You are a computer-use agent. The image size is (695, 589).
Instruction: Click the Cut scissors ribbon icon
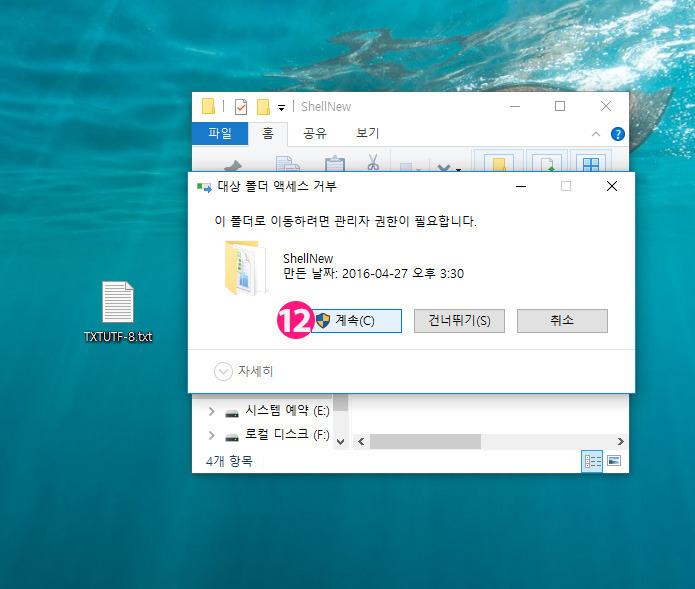point(373,162)
